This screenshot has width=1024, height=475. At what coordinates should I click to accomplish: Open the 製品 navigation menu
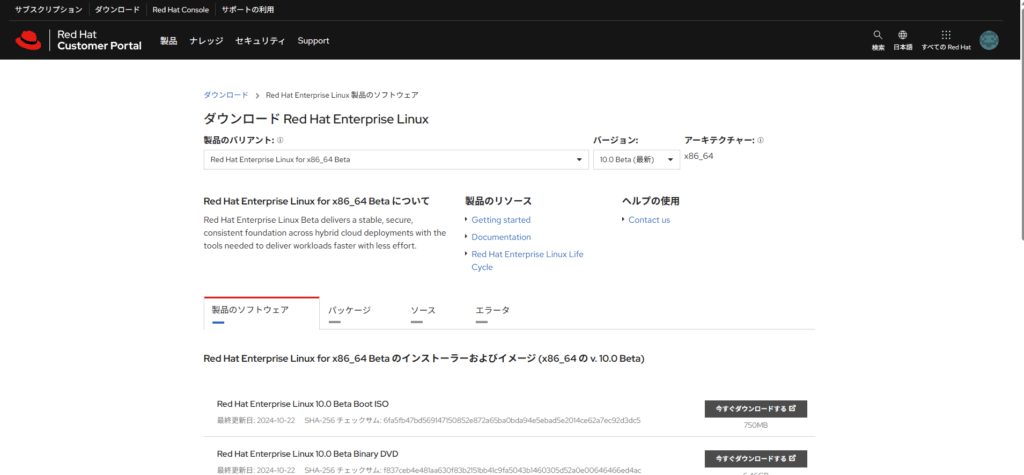pos(168,41)
